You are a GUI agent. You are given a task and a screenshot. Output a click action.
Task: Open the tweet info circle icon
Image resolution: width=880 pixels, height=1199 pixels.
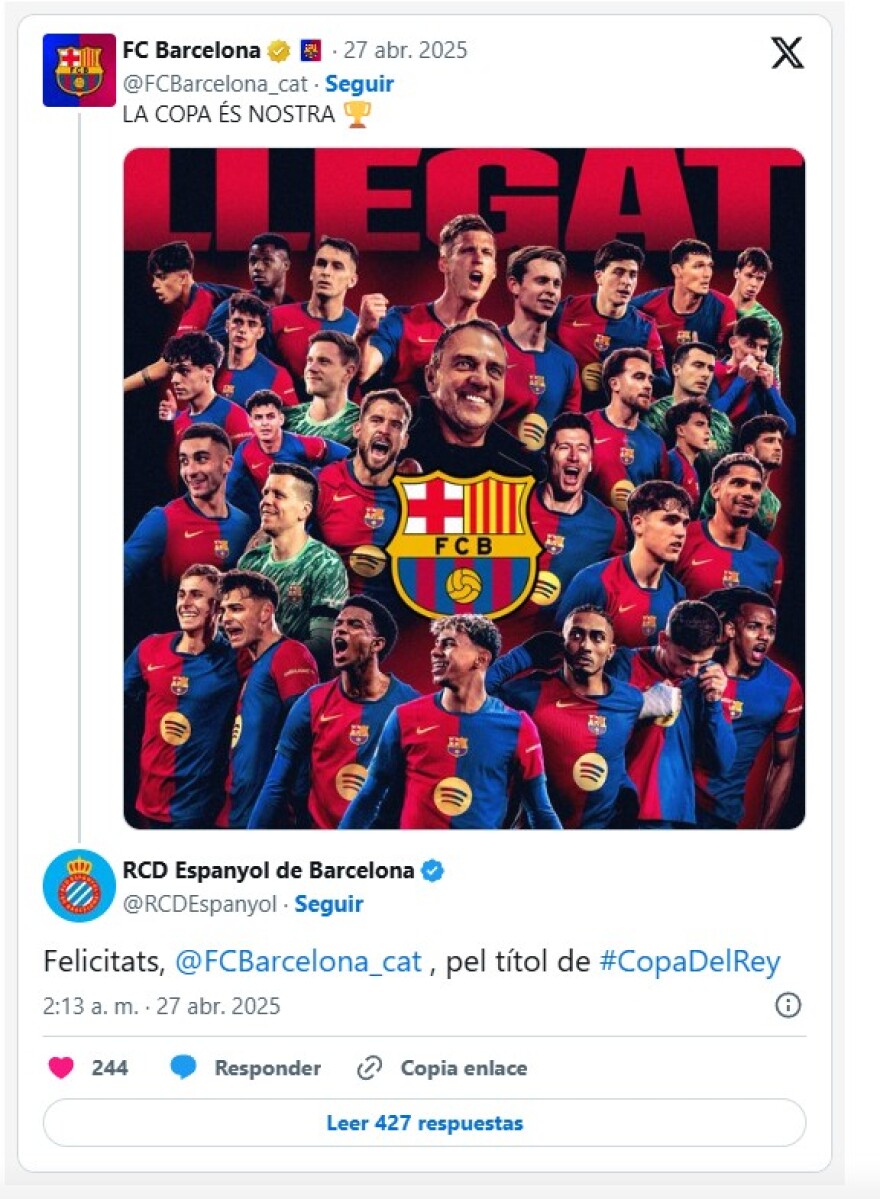(788, 1005)
